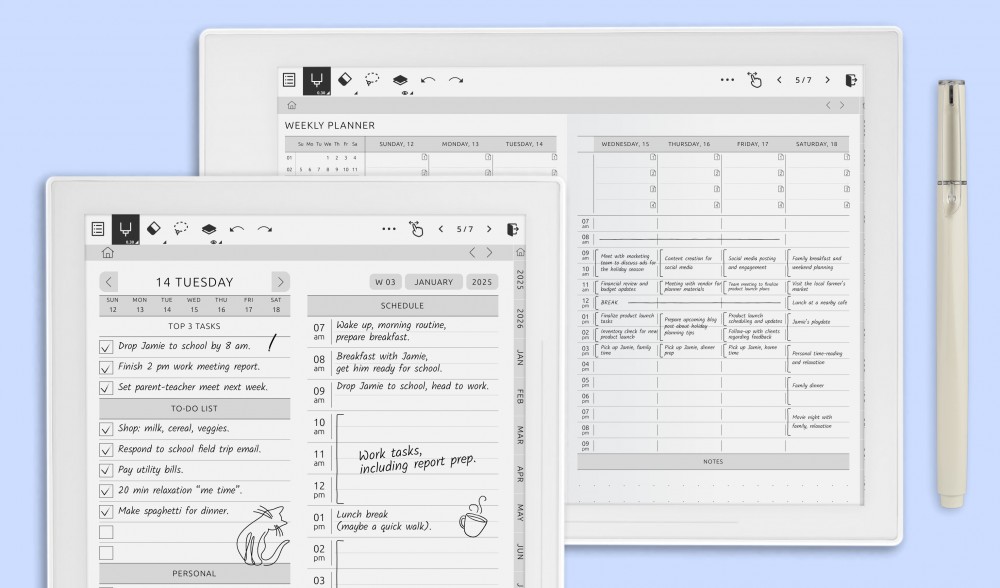
Task: Go to previous day arrow beside 14 Tuesday
Action: click(x=108, y=282)
